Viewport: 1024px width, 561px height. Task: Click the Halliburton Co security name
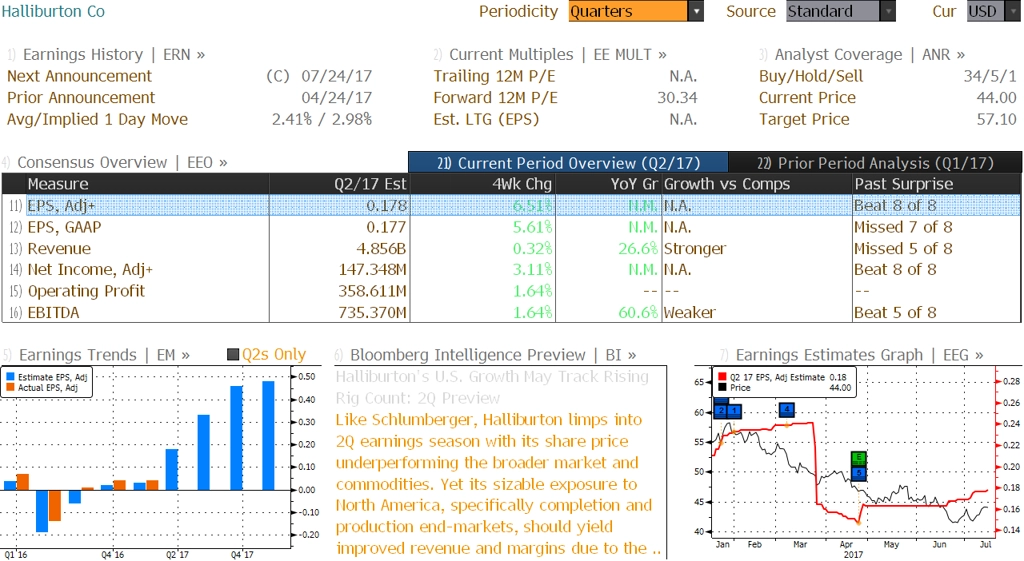(53, 11)
